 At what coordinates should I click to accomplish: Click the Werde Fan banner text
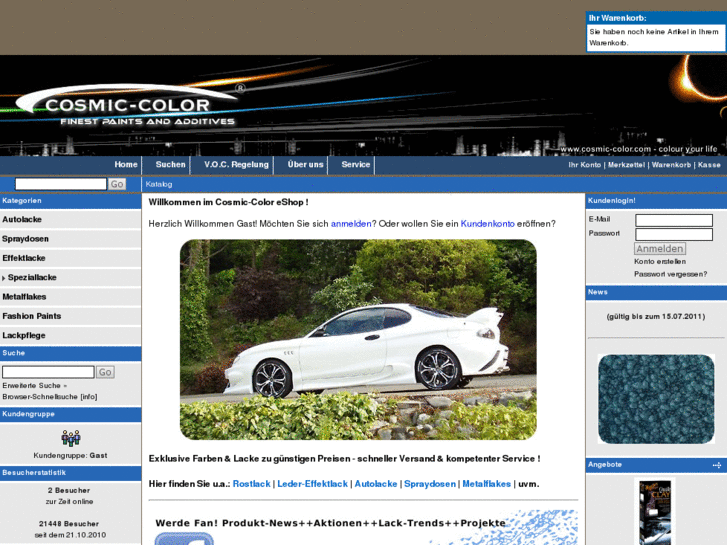click(331, 523)
